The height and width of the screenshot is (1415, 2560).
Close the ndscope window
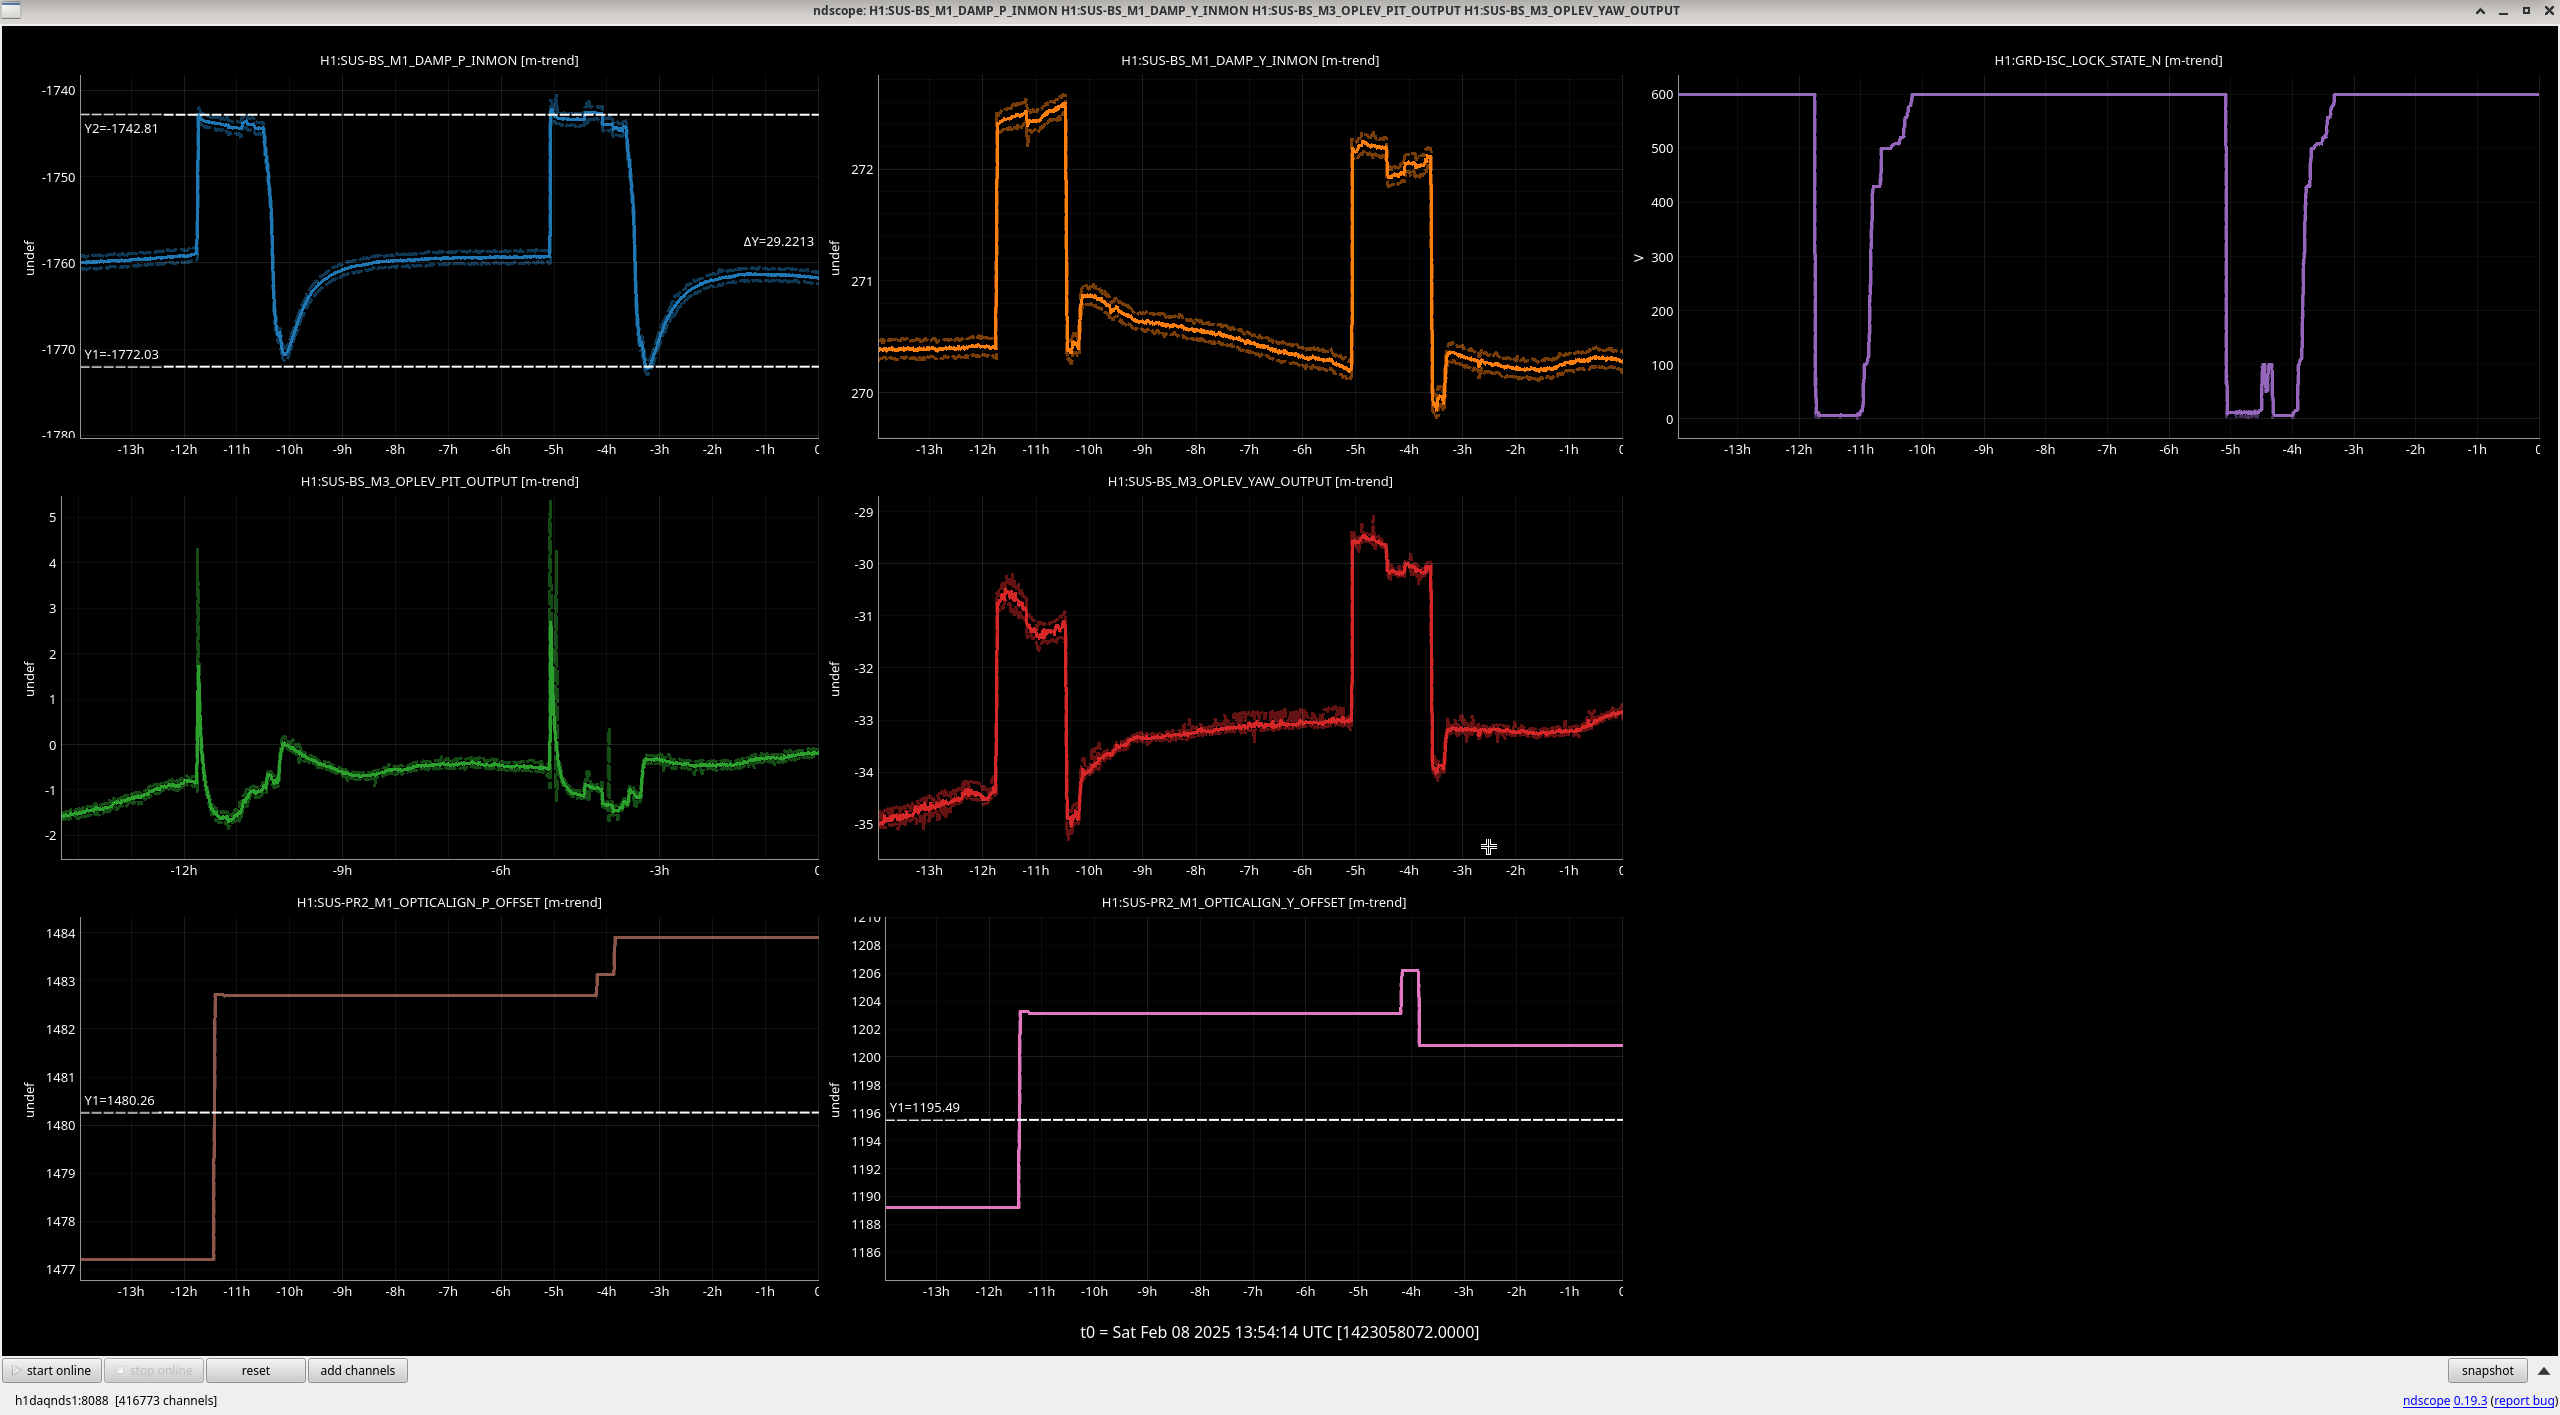pyautogui.click(x=2548, y=11)
